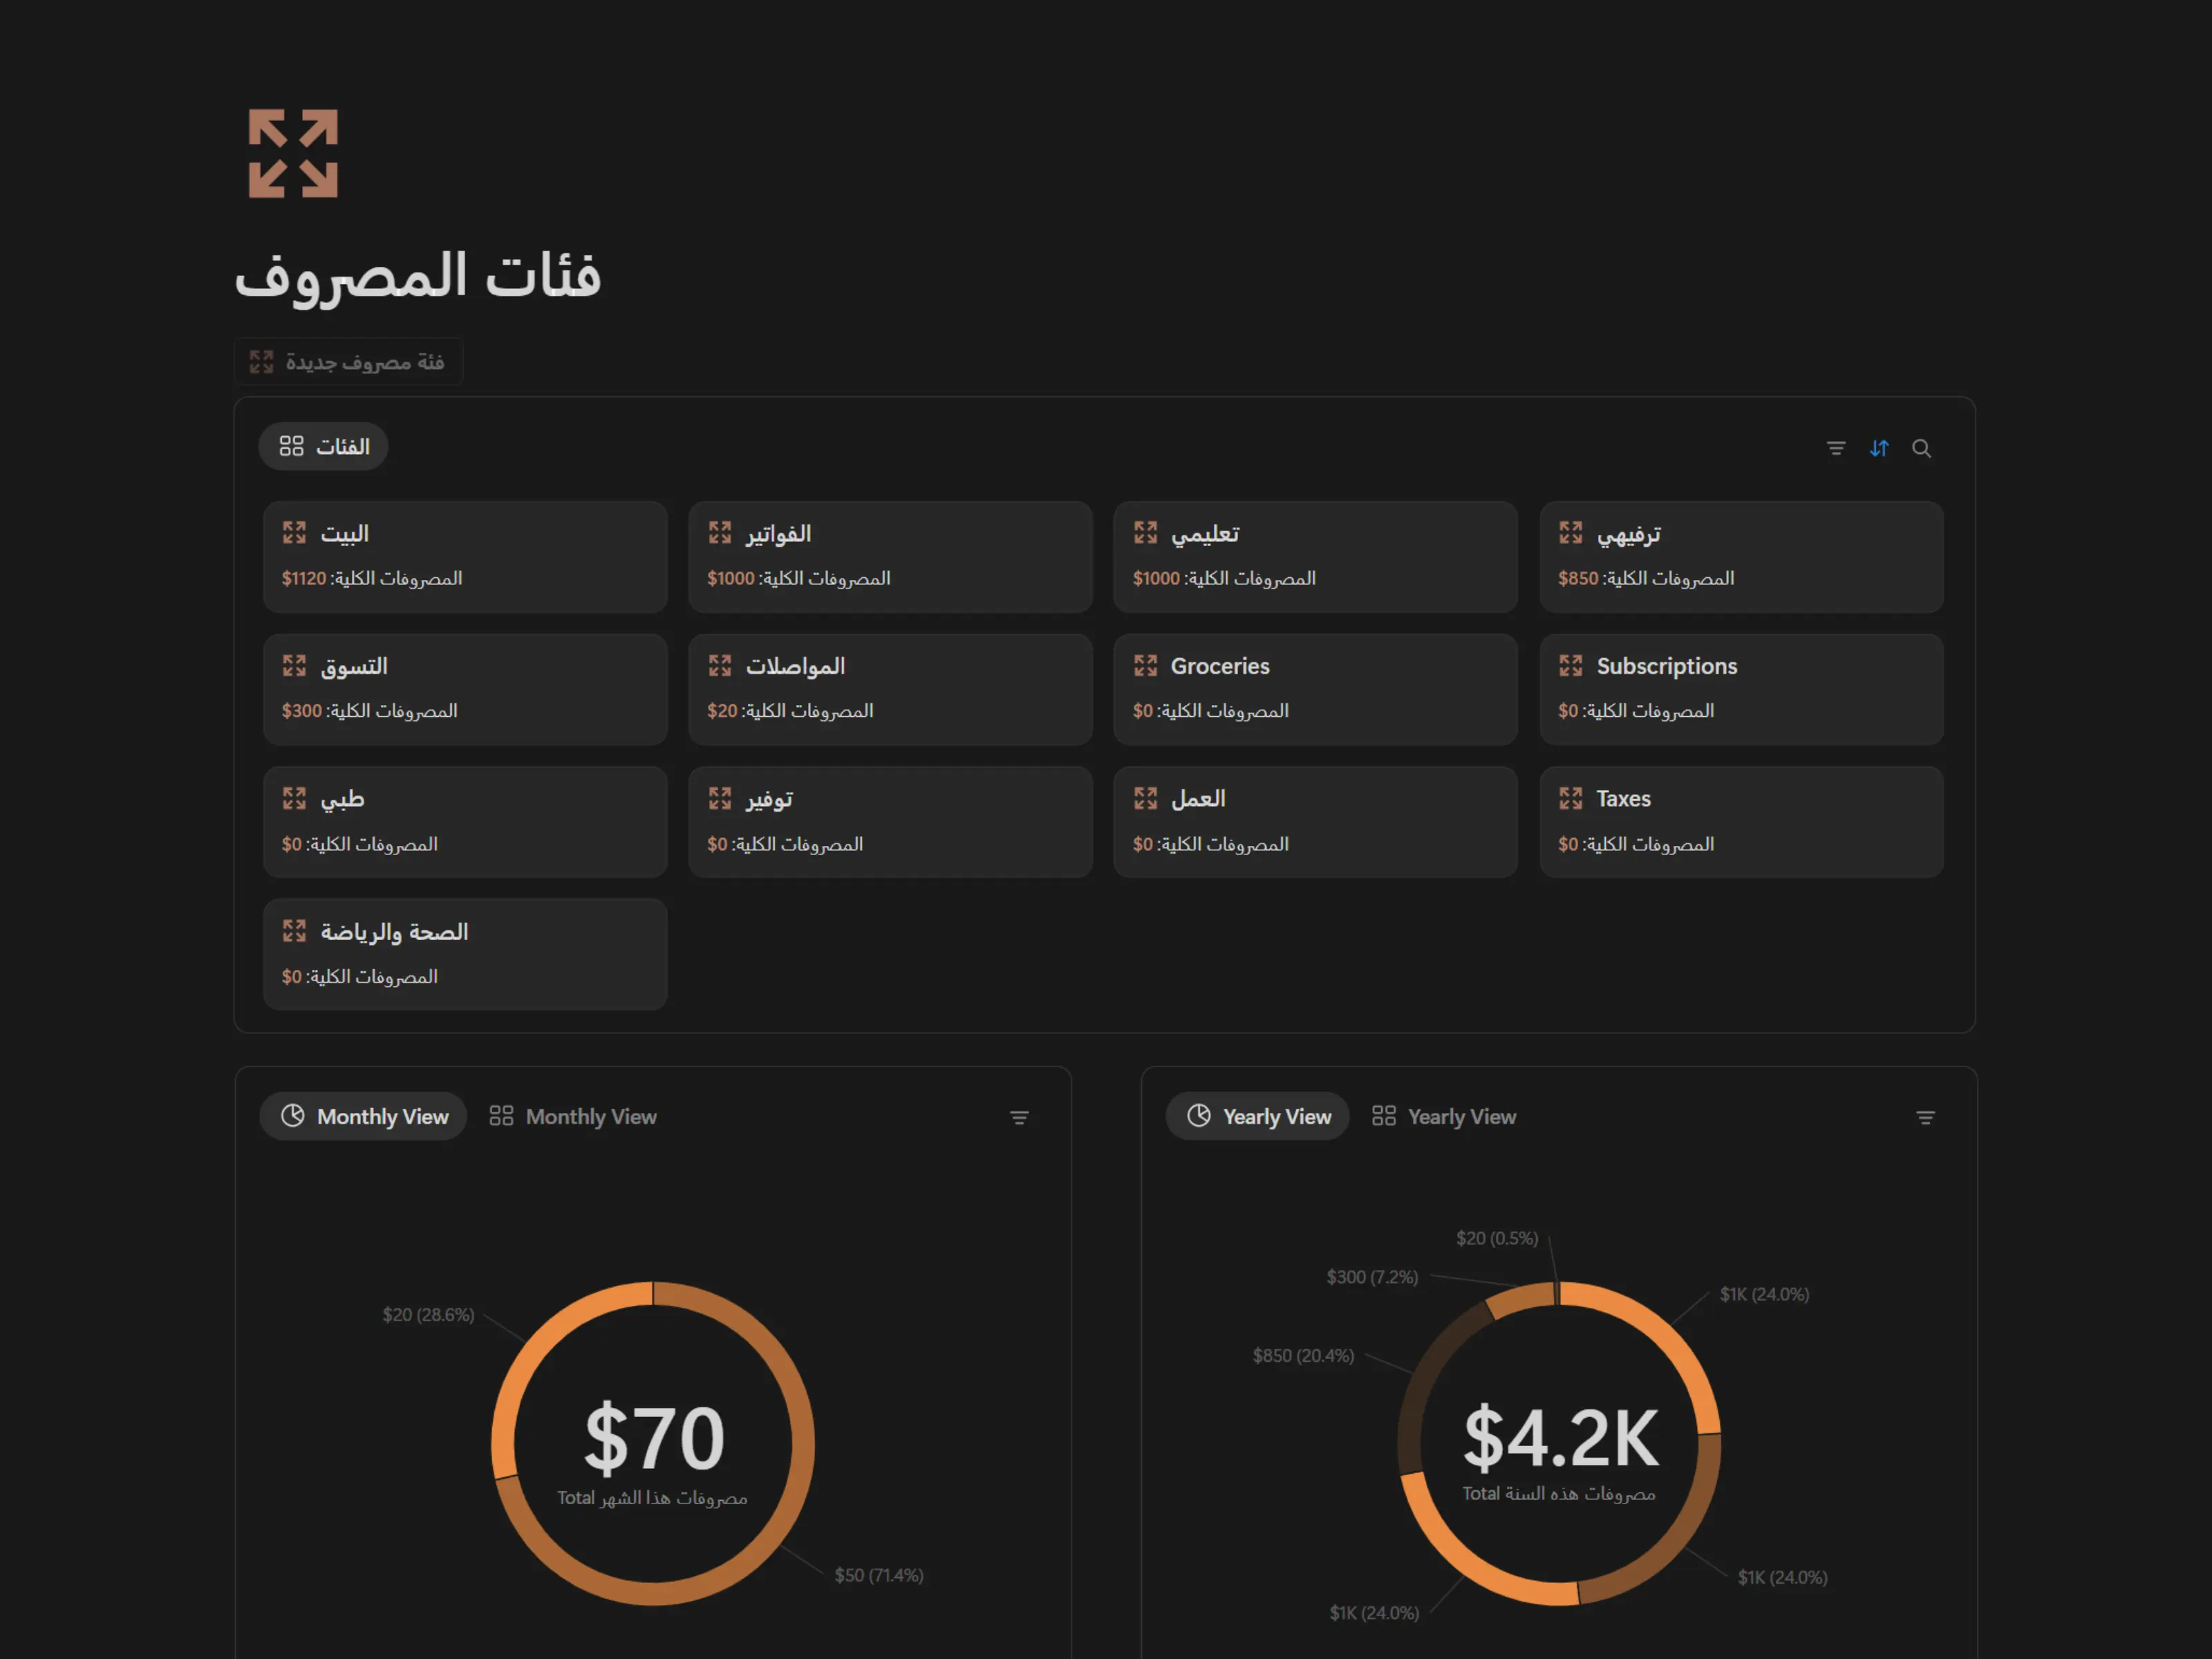This screenshot has height=1659, width=2212.
Task: Click the فئة مصروف جديدة button
Action: [x=348, y=362]
